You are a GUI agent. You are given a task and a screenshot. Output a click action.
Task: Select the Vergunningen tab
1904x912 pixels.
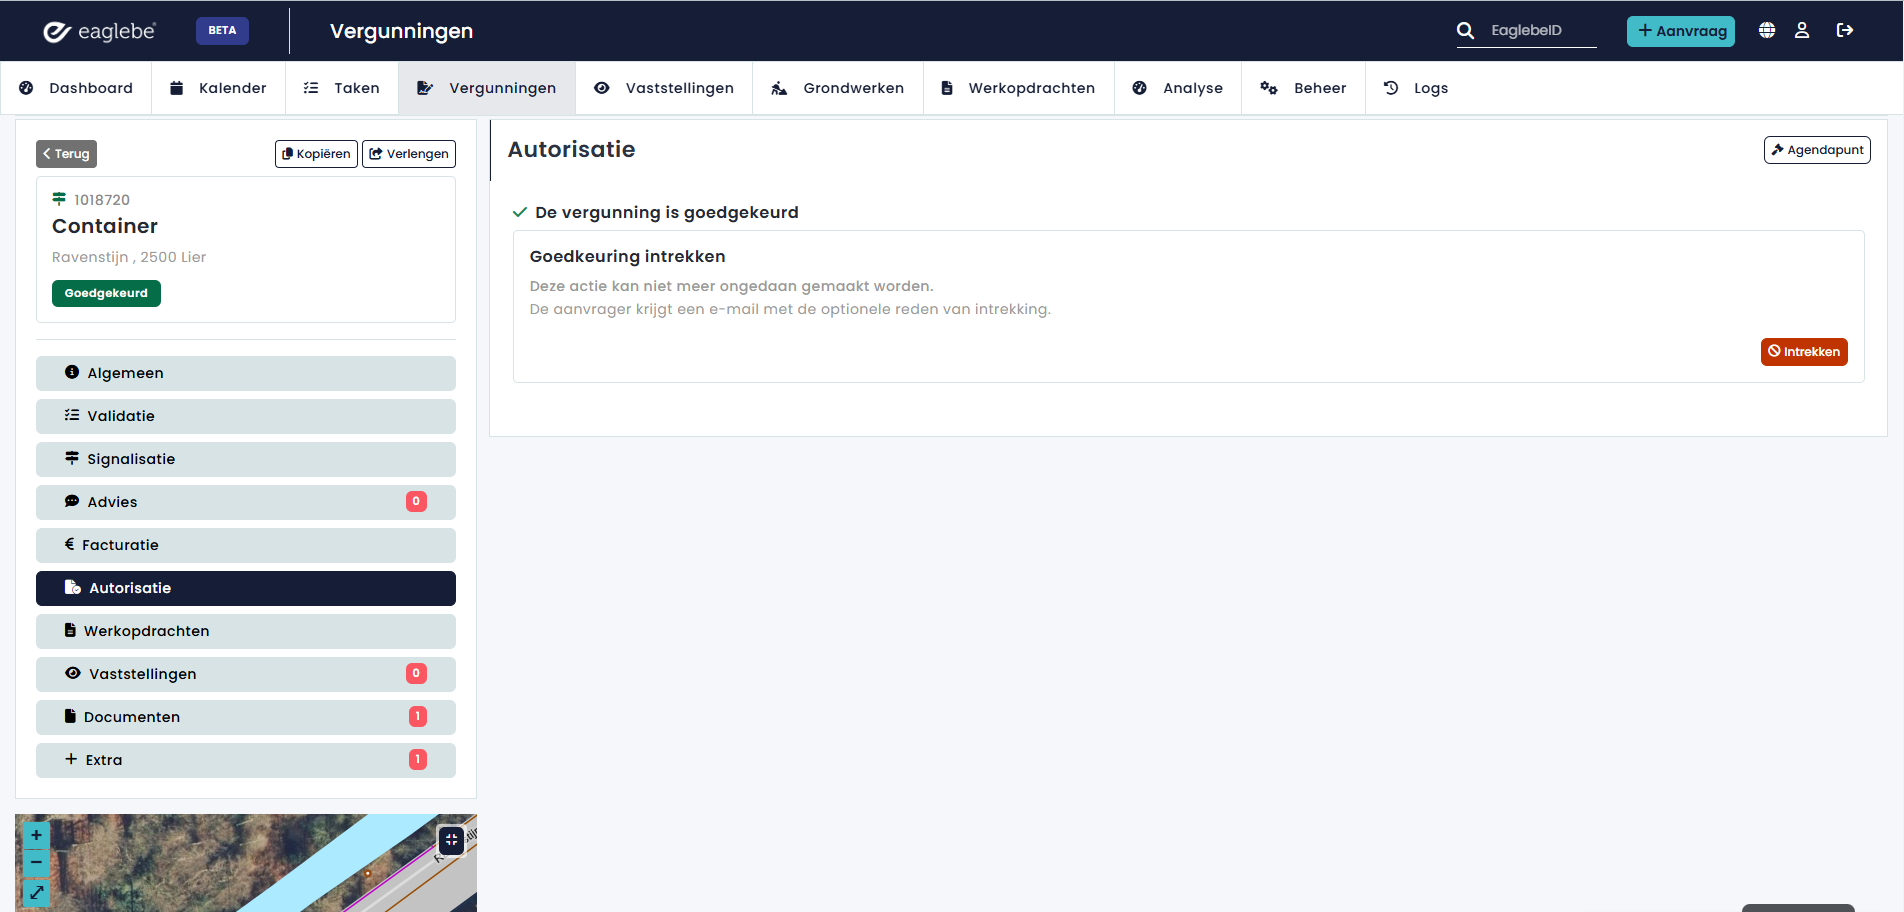(487, 88)
